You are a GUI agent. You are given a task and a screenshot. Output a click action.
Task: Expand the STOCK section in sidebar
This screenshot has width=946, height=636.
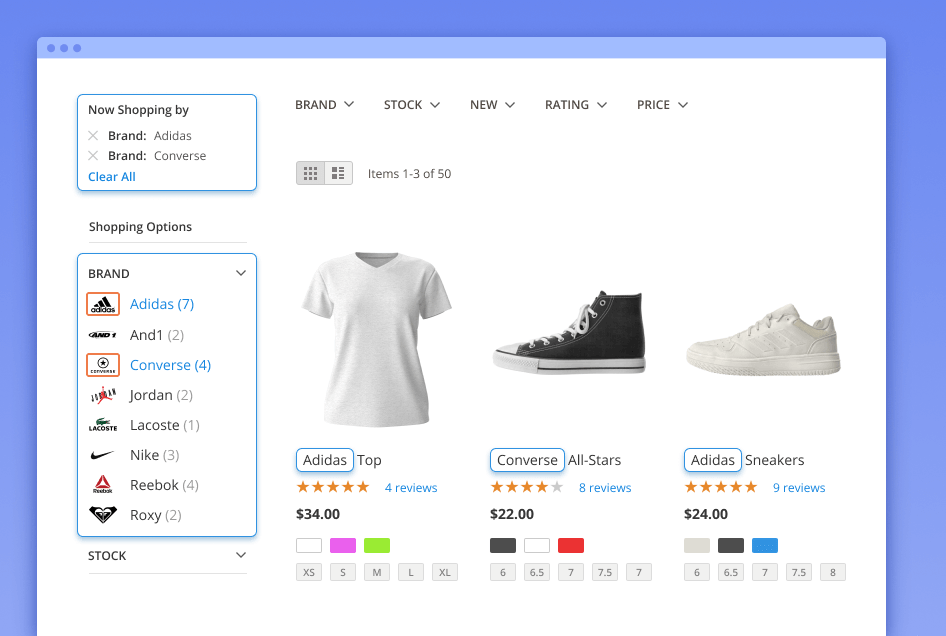(240, 555)
